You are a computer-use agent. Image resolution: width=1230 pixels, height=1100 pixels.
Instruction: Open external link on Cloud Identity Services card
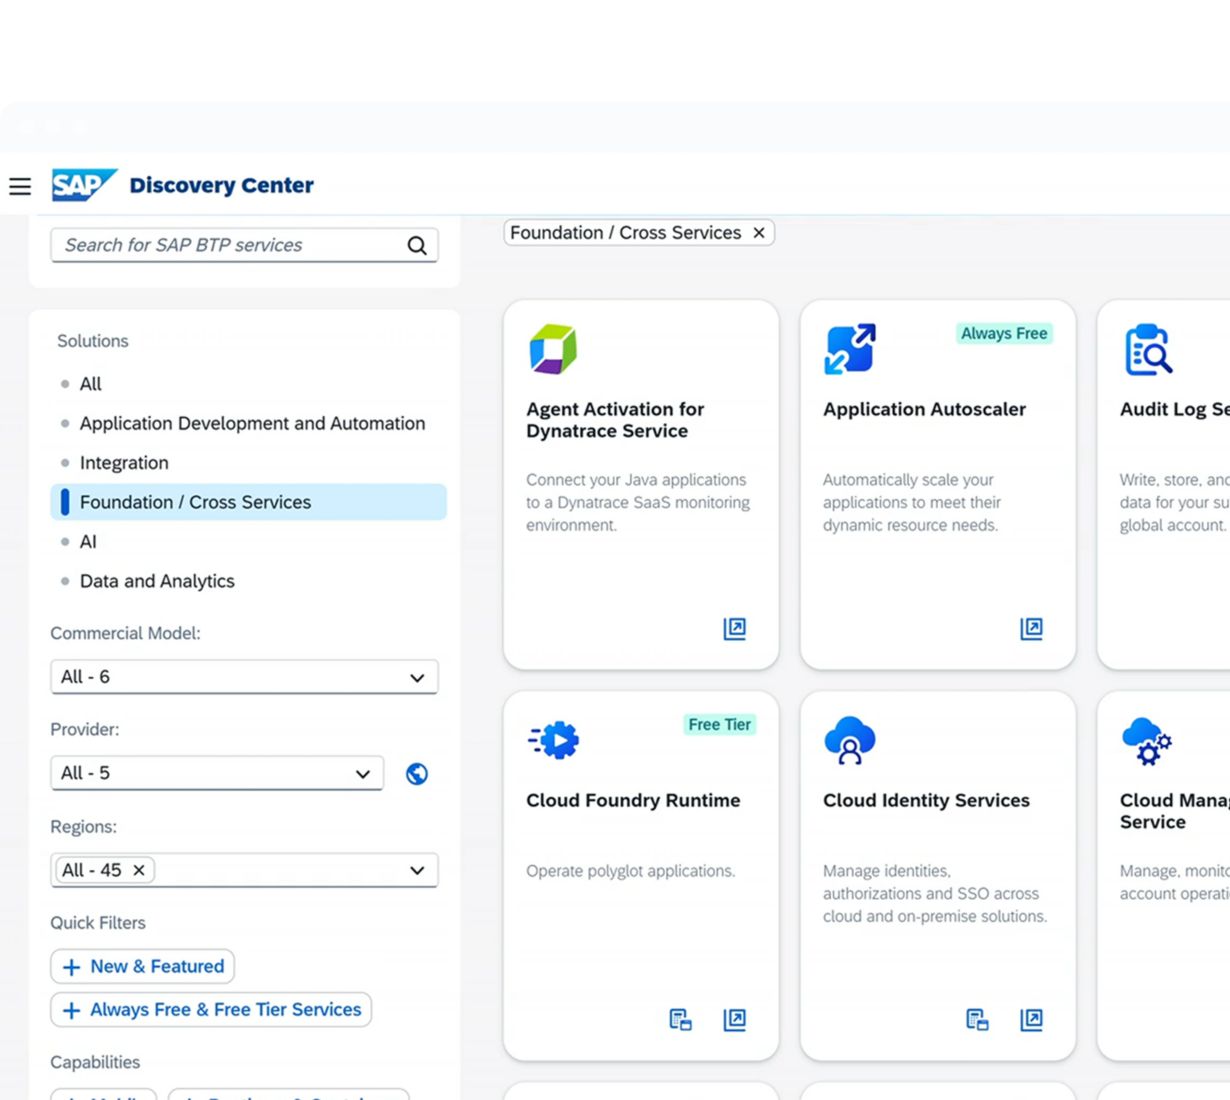[x=1031, y=1019]
